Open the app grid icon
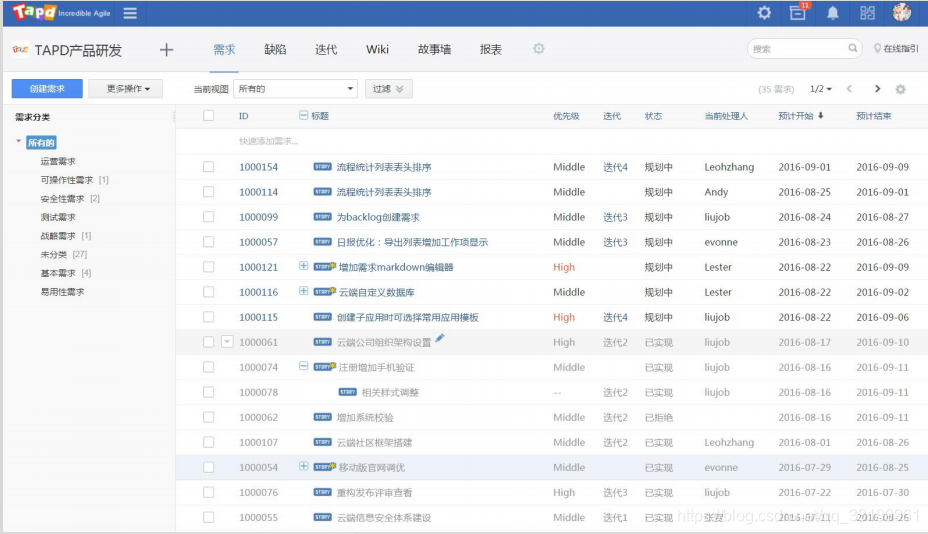 [868, 13]
